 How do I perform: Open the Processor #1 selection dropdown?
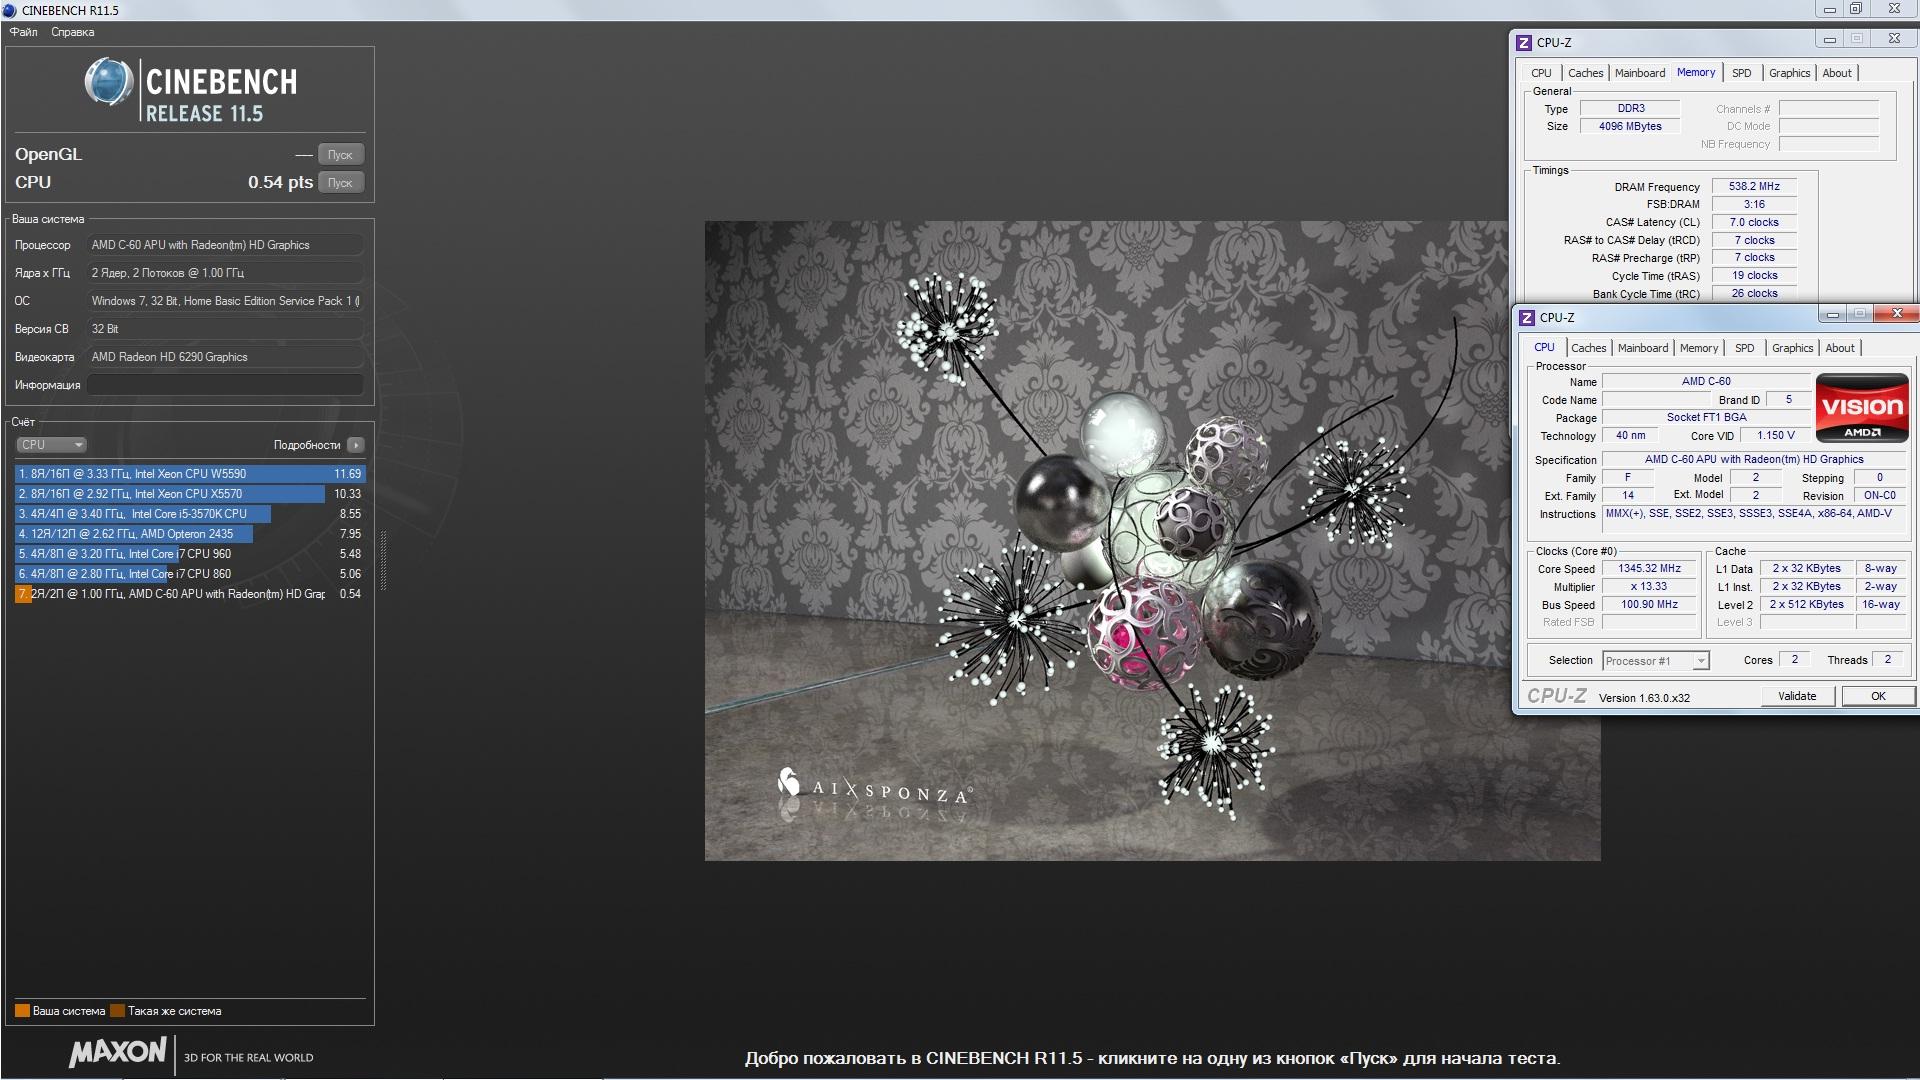(1656, 661)
